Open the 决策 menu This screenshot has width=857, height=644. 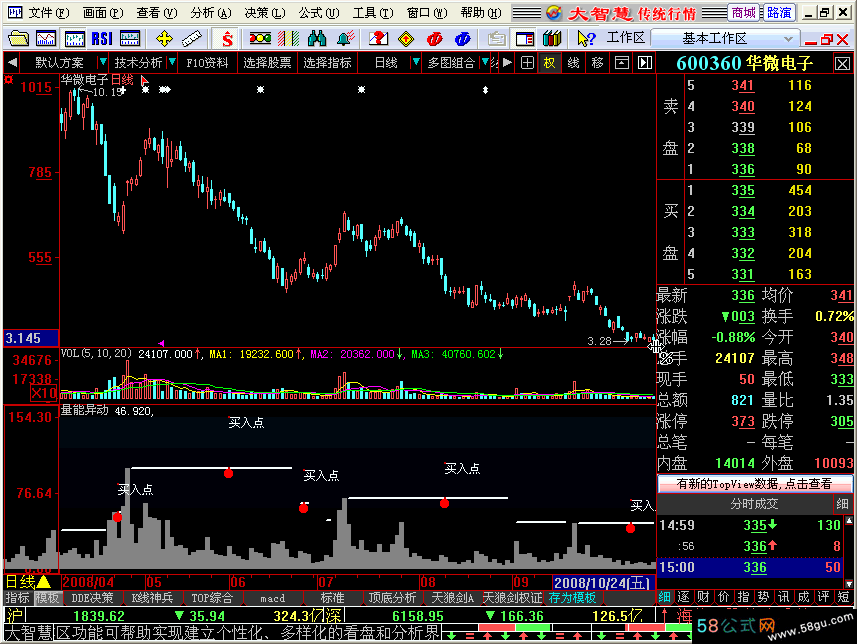coord(265,13)
